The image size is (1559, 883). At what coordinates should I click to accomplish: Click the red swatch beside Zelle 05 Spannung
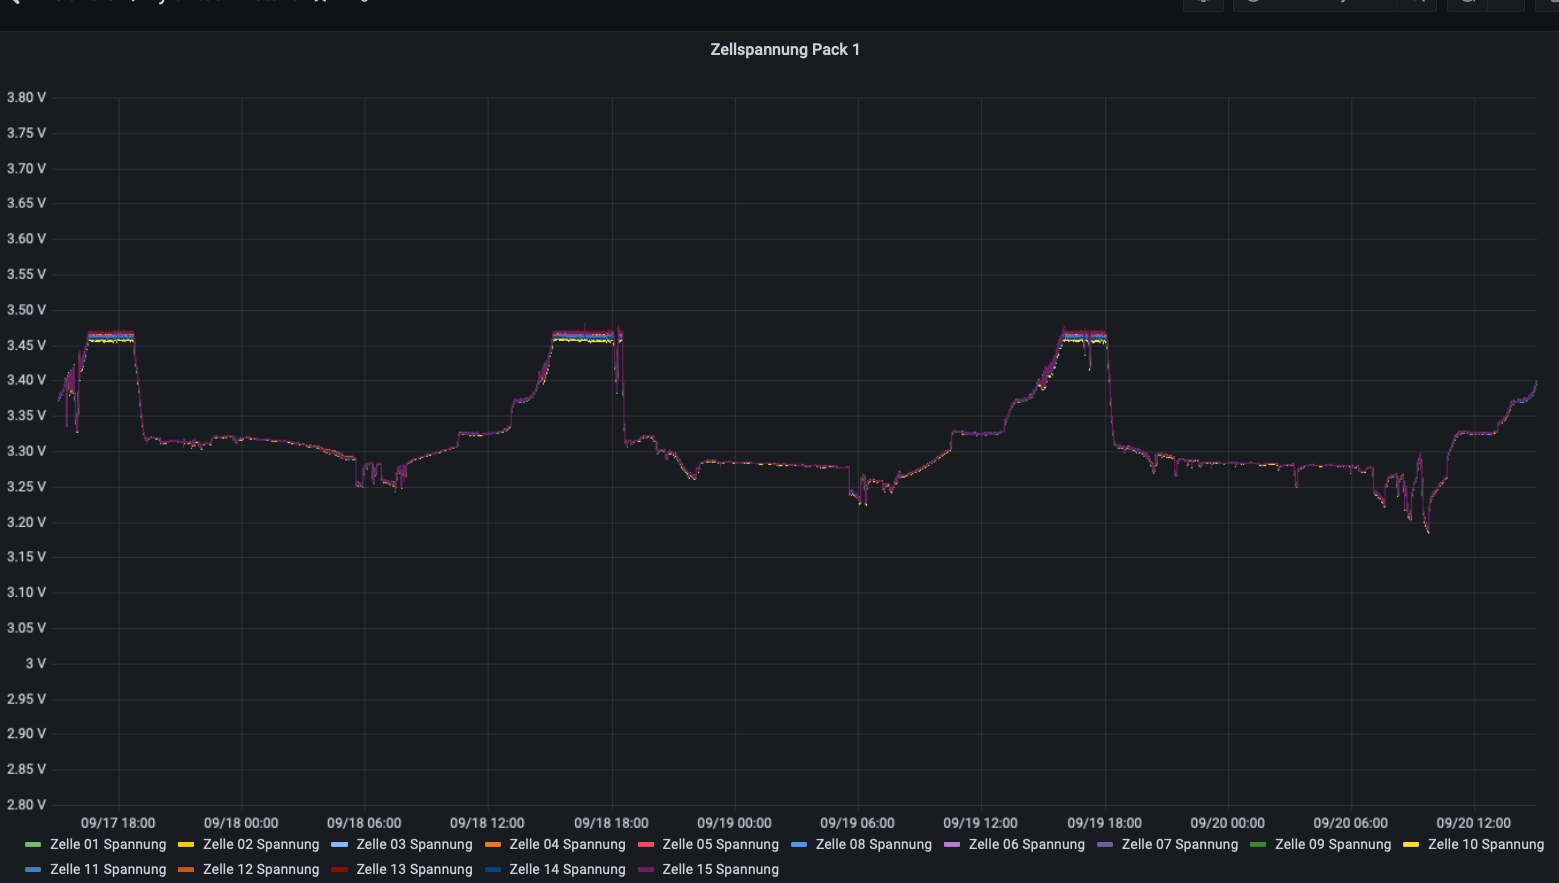coord(645,845)
